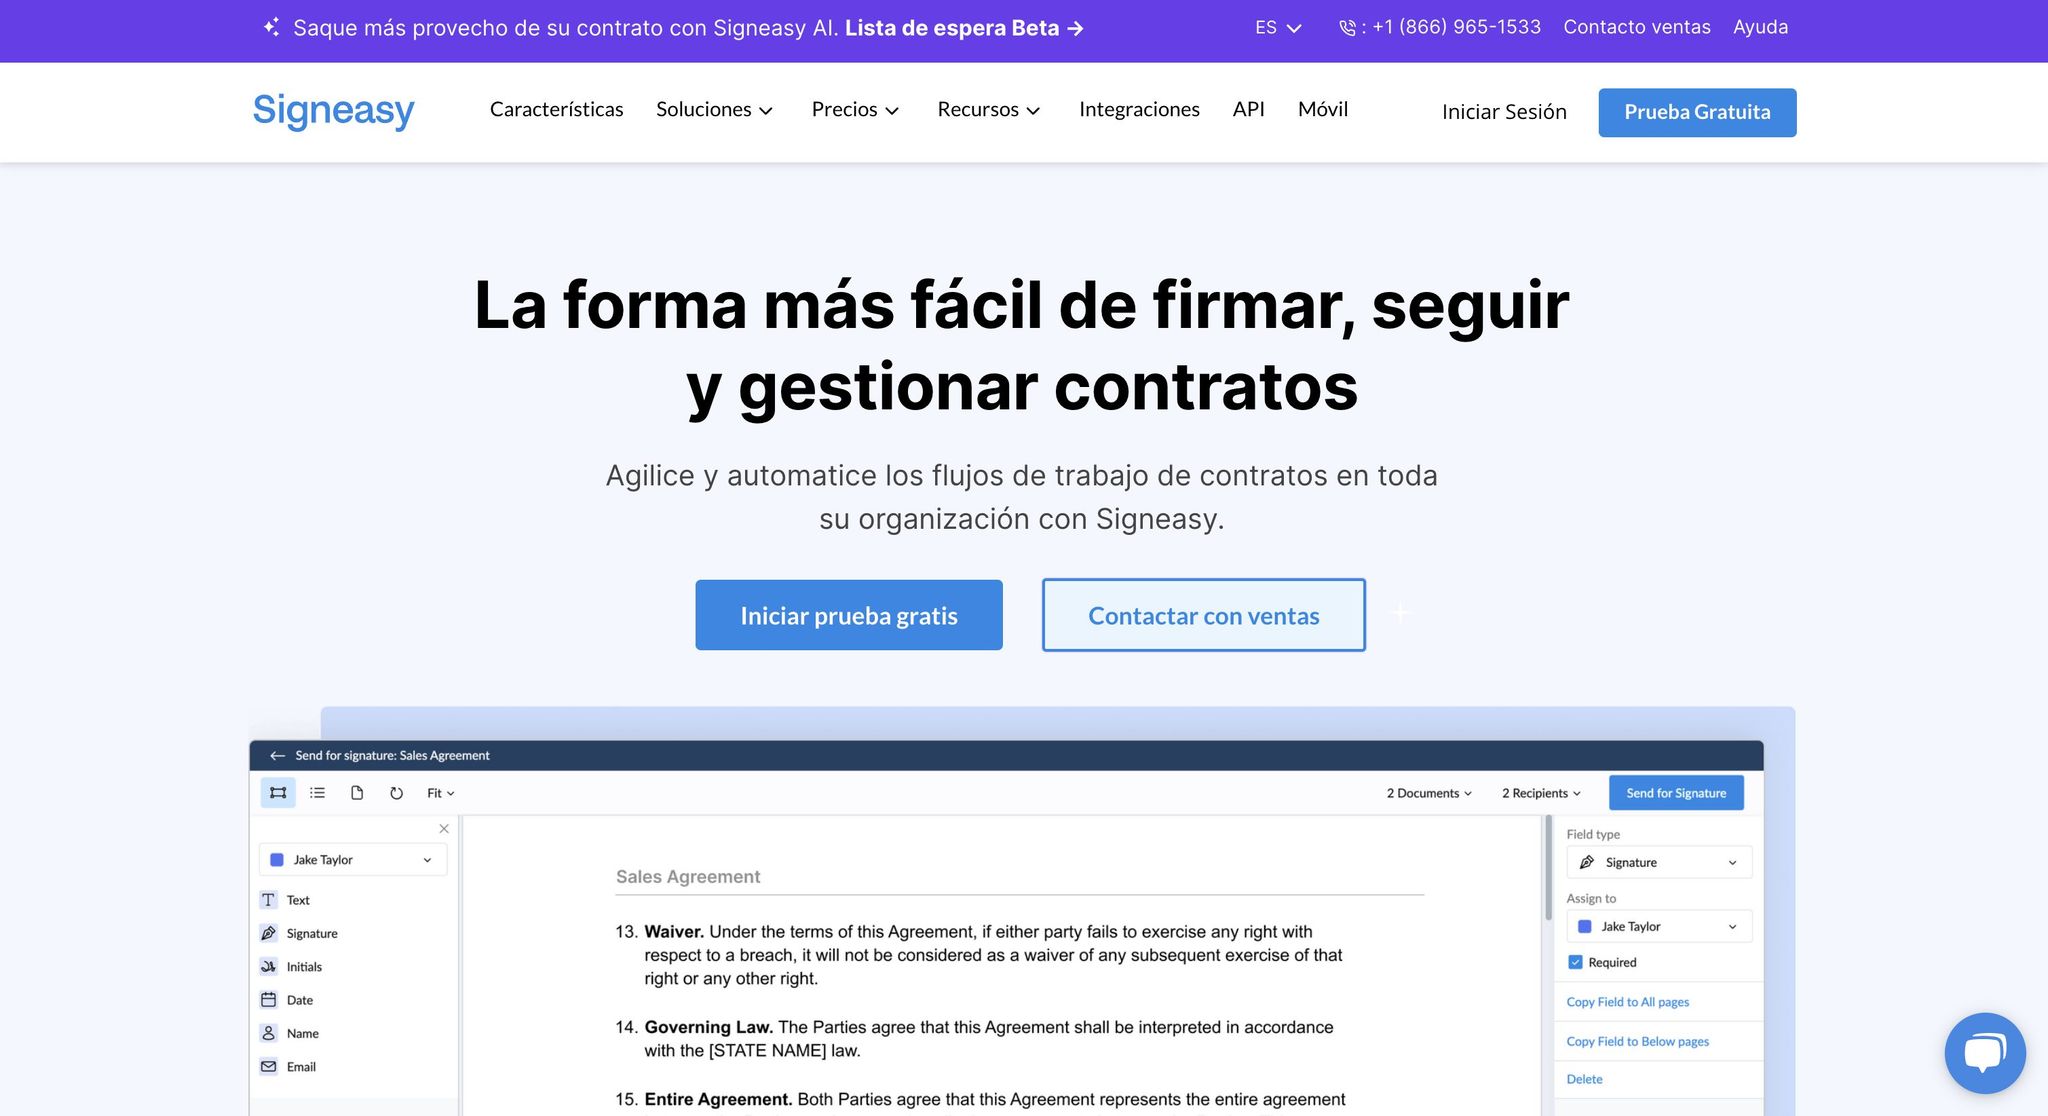Click Copy Field to All pages
The width and height of the screenshot is (2048, 1116).
point(1627,1002)
